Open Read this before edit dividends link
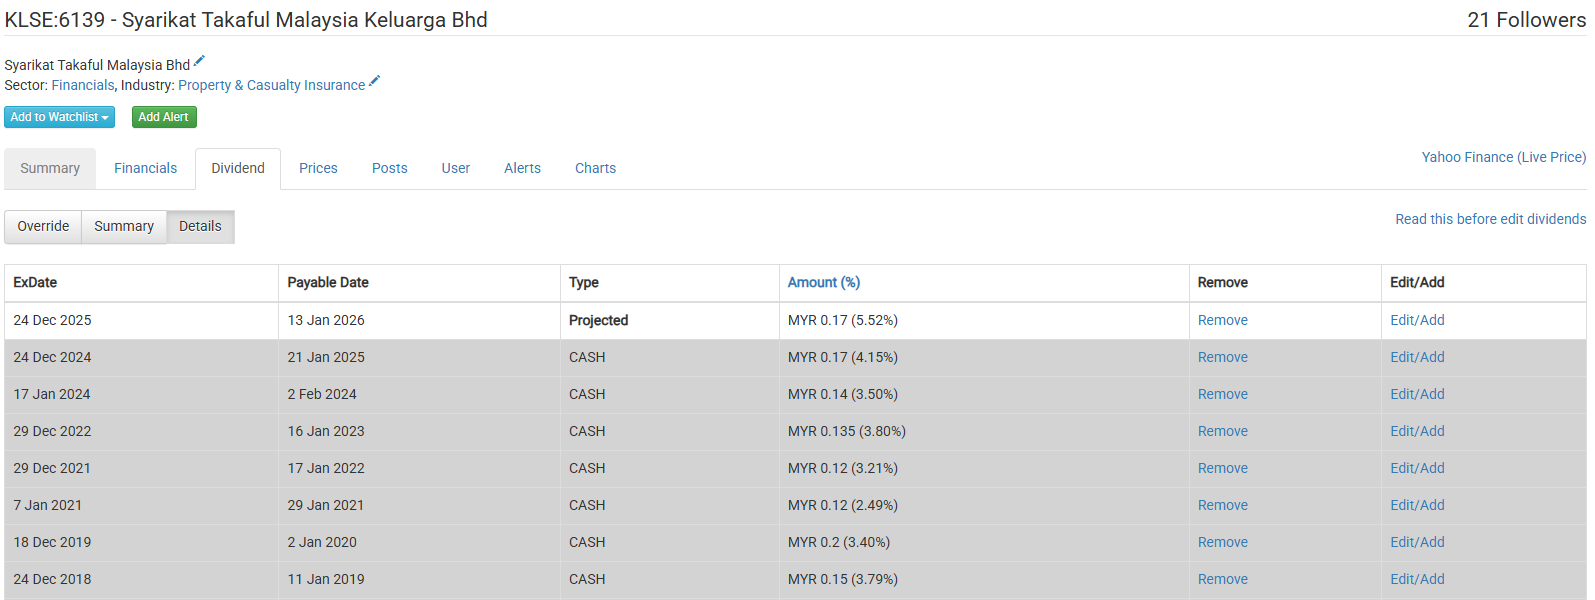 [1490, 219]
